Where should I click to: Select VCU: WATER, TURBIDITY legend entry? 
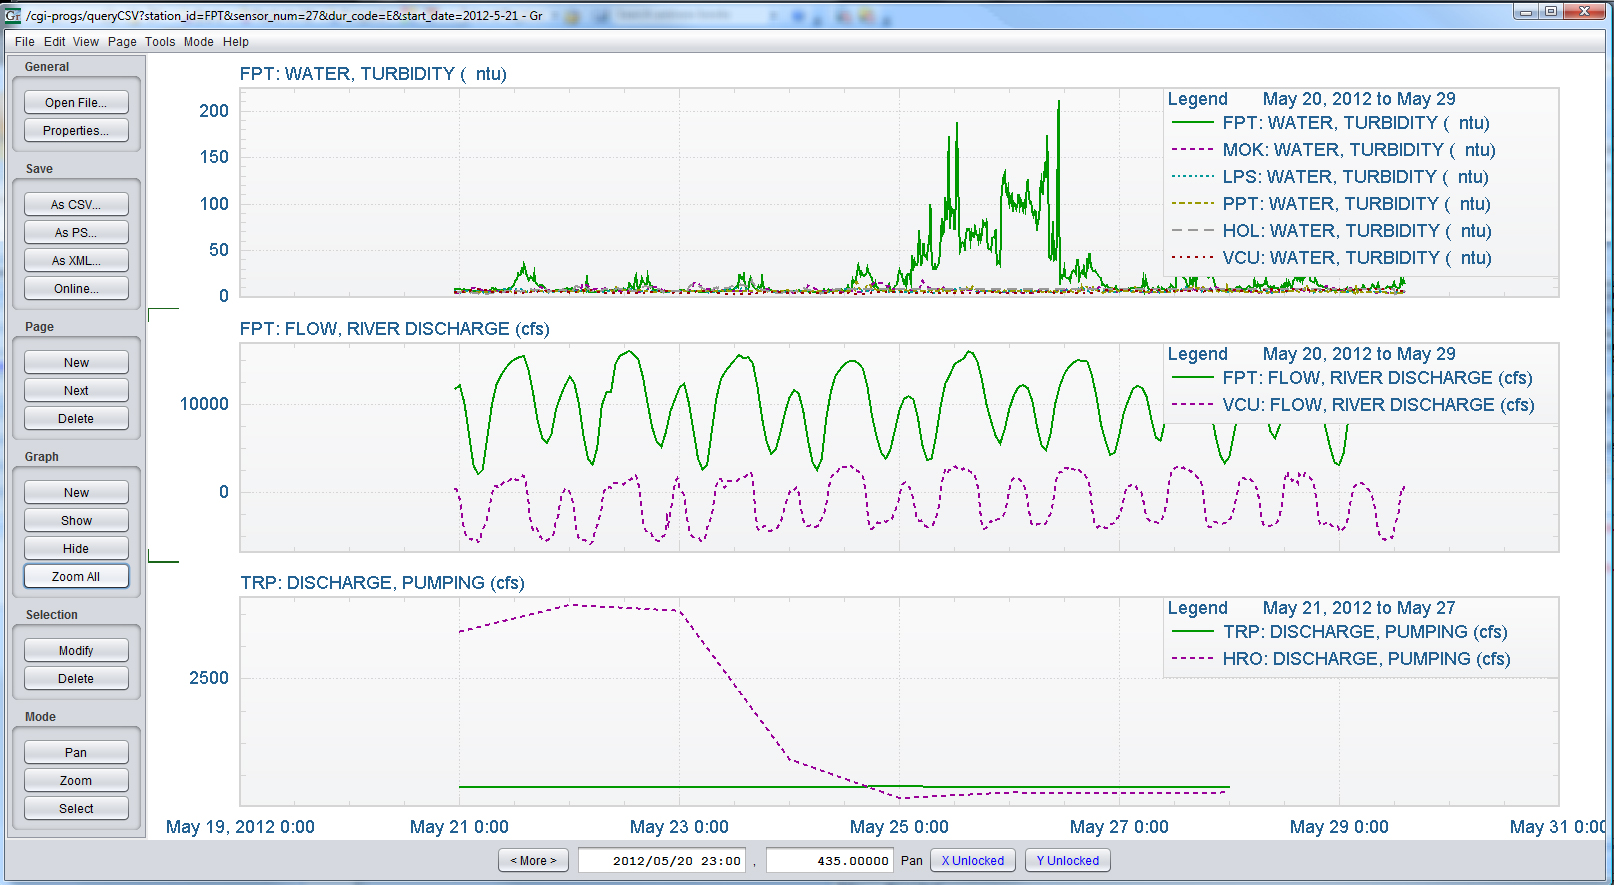point(1357,258)
